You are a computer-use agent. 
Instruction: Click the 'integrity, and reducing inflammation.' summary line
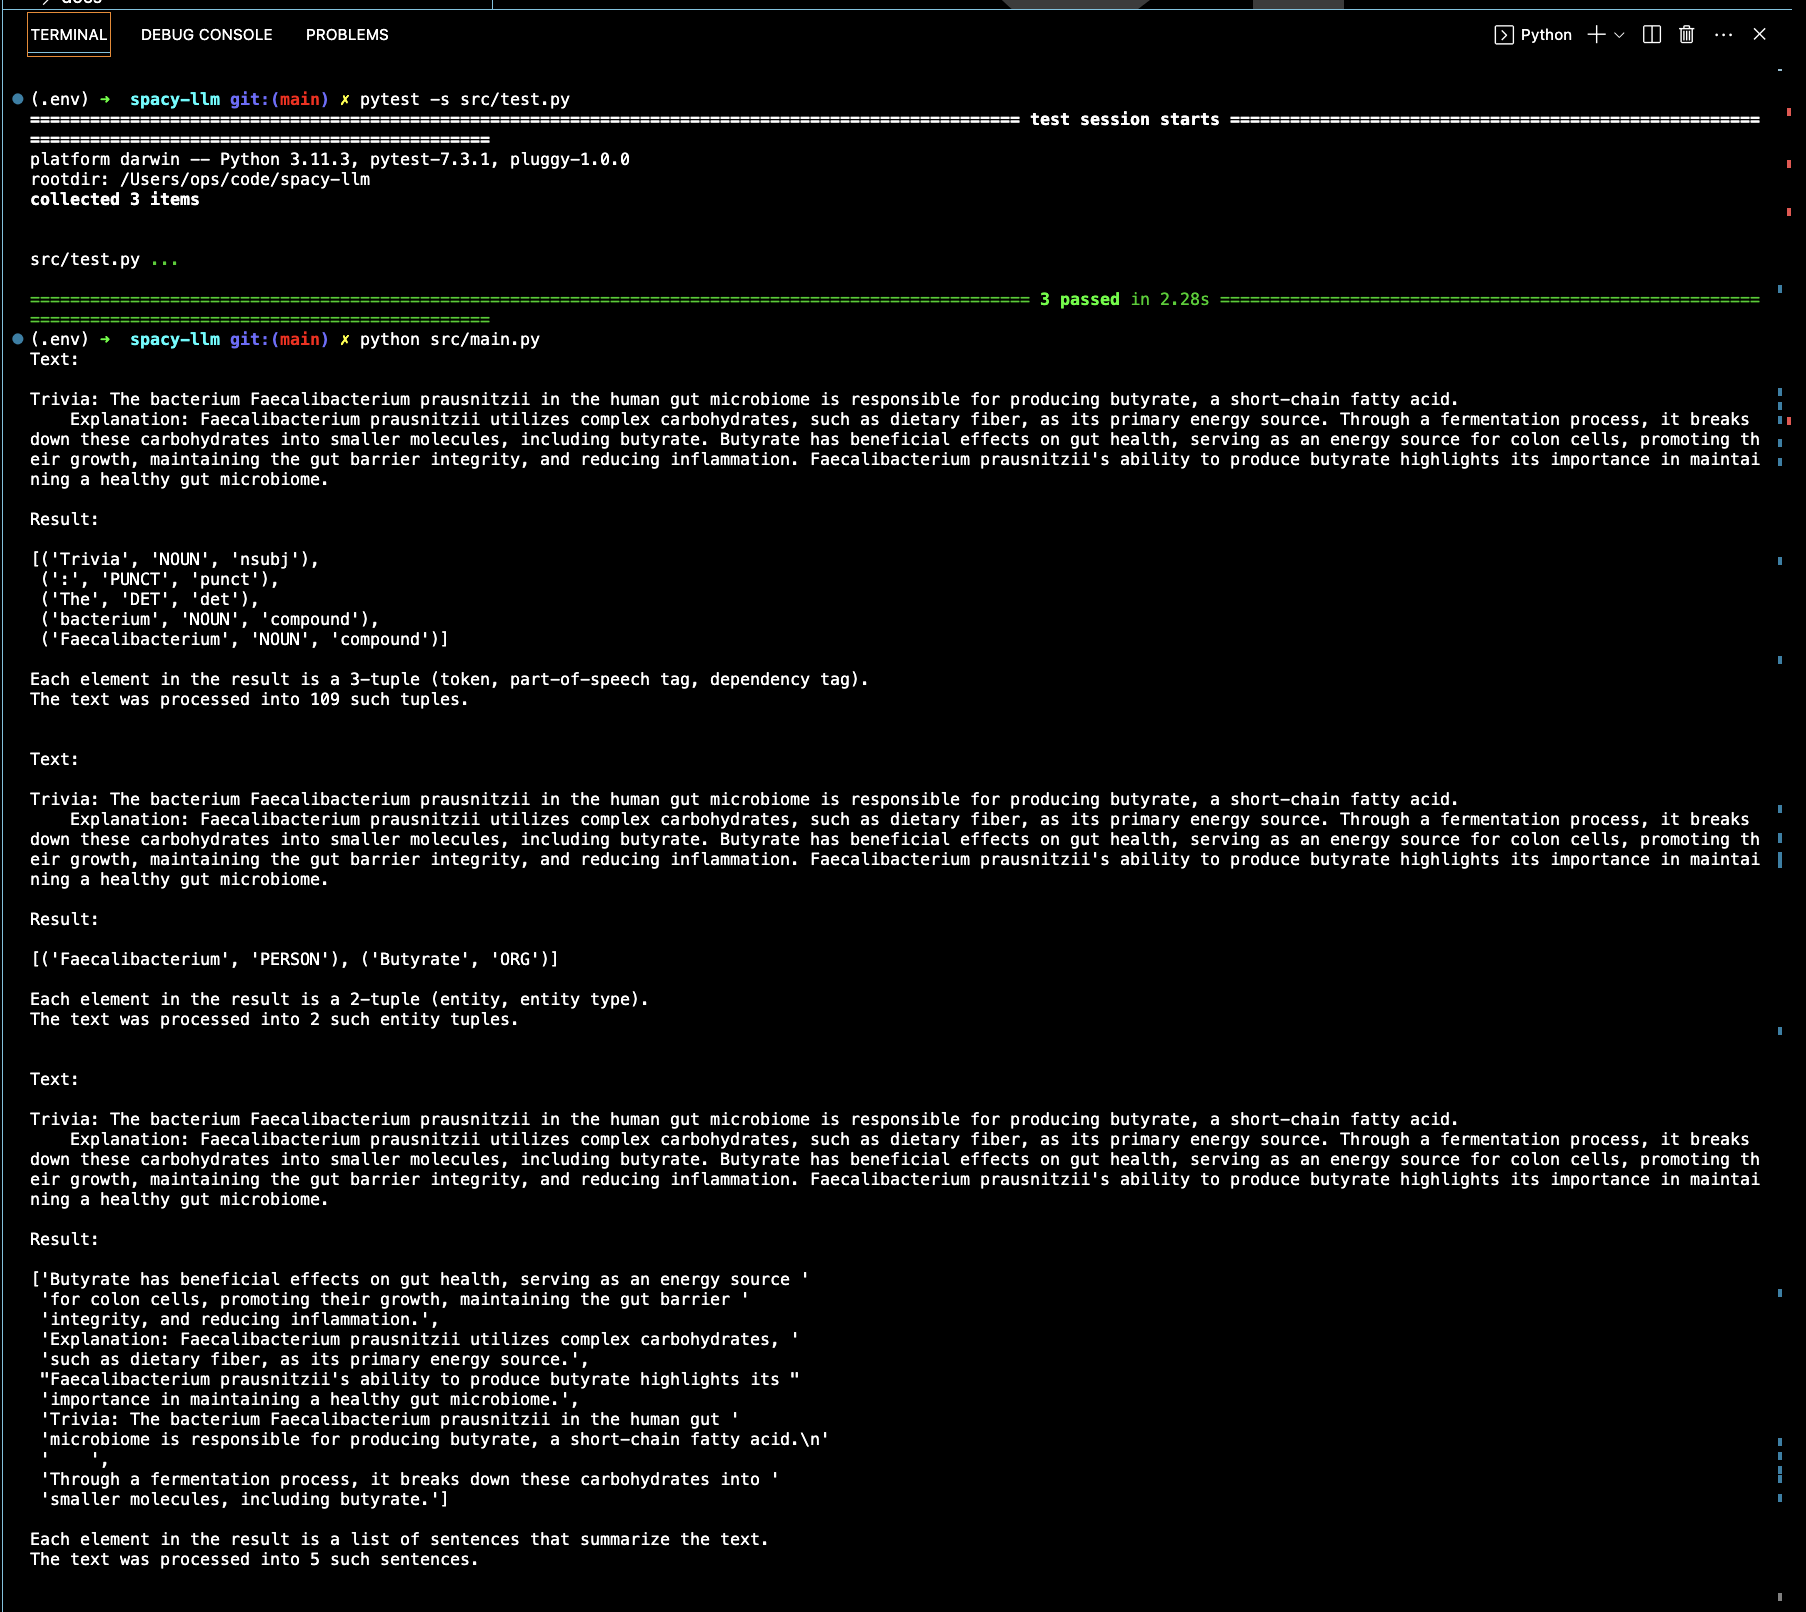[x=239, y=1319]
